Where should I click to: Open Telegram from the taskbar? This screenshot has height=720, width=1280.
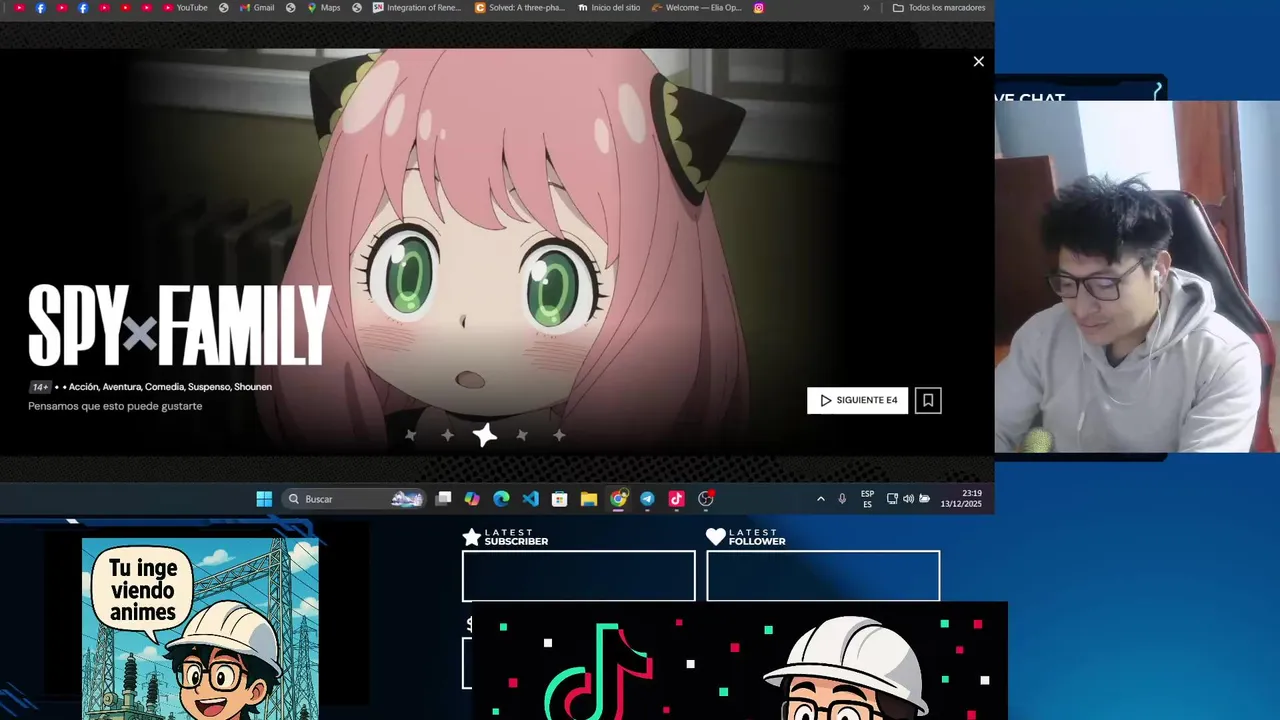pos(647,499)
